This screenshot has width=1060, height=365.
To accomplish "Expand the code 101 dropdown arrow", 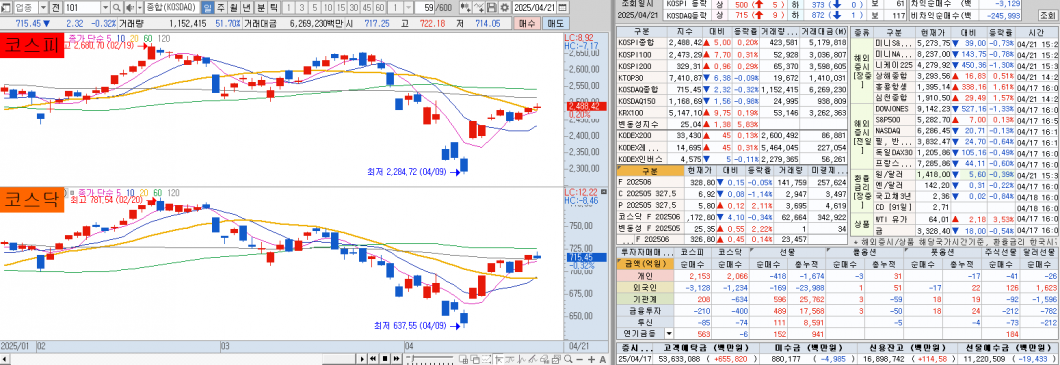I will [x=105, y=7].
